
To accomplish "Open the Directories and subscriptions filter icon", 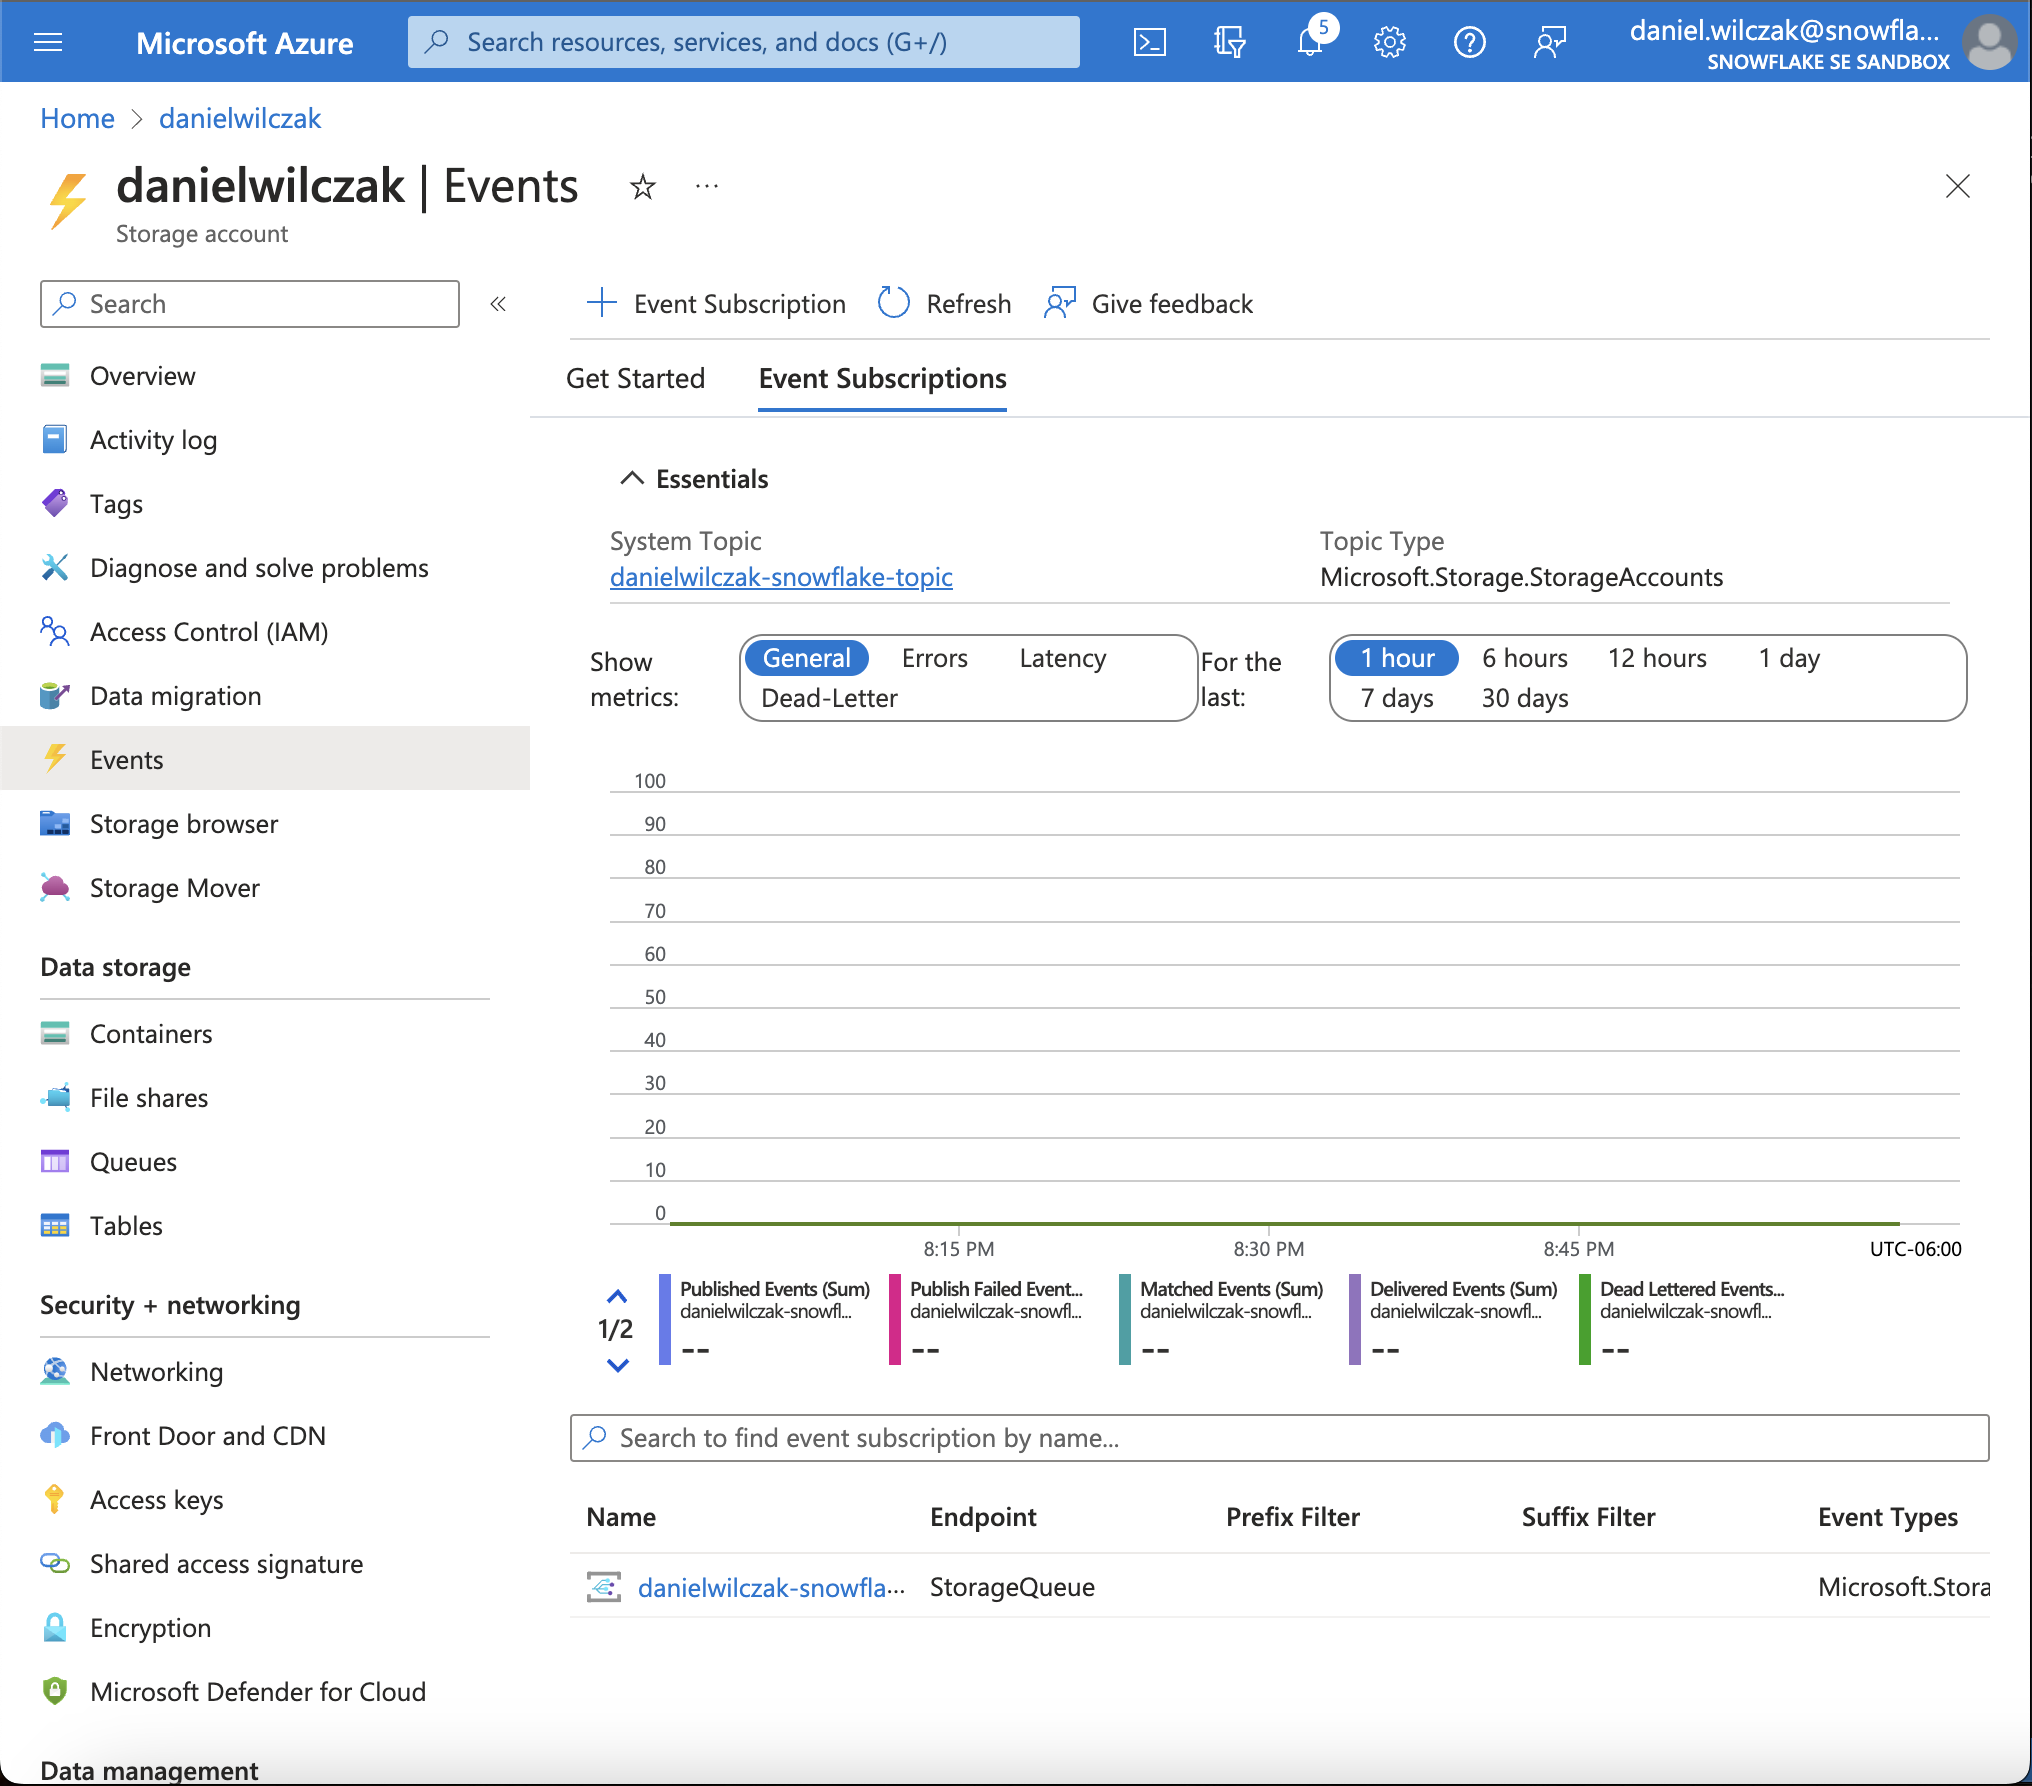I will [x=1229, y=42].
